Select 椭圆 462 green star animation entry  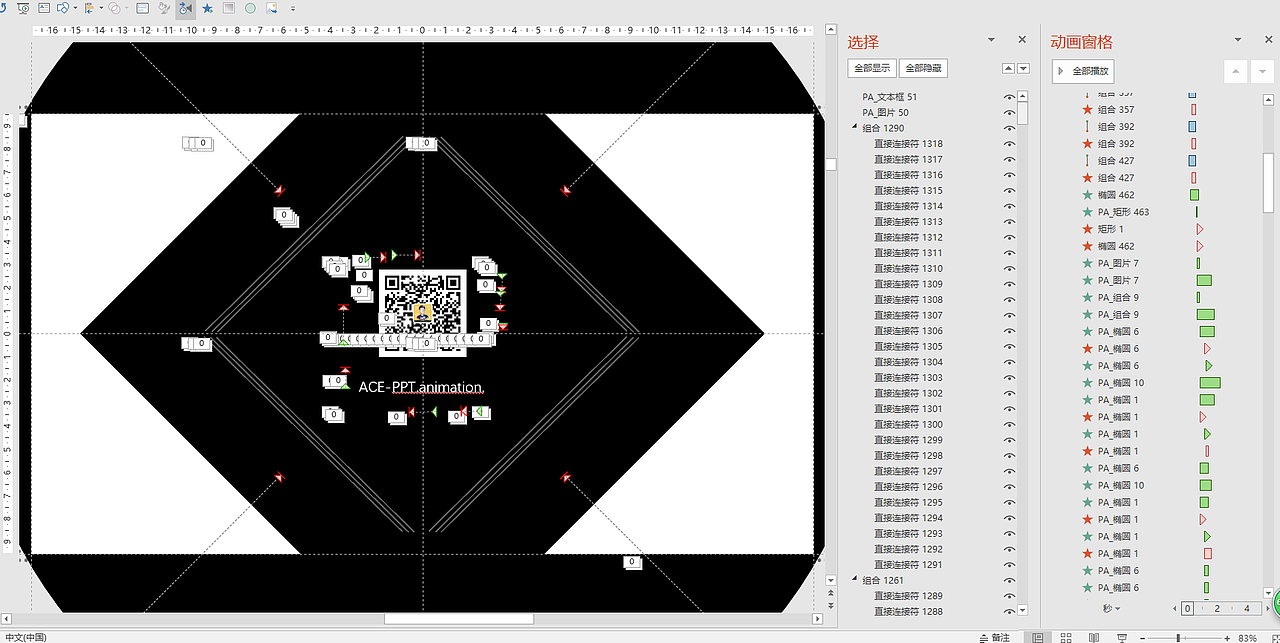[x=1116, y=195]
